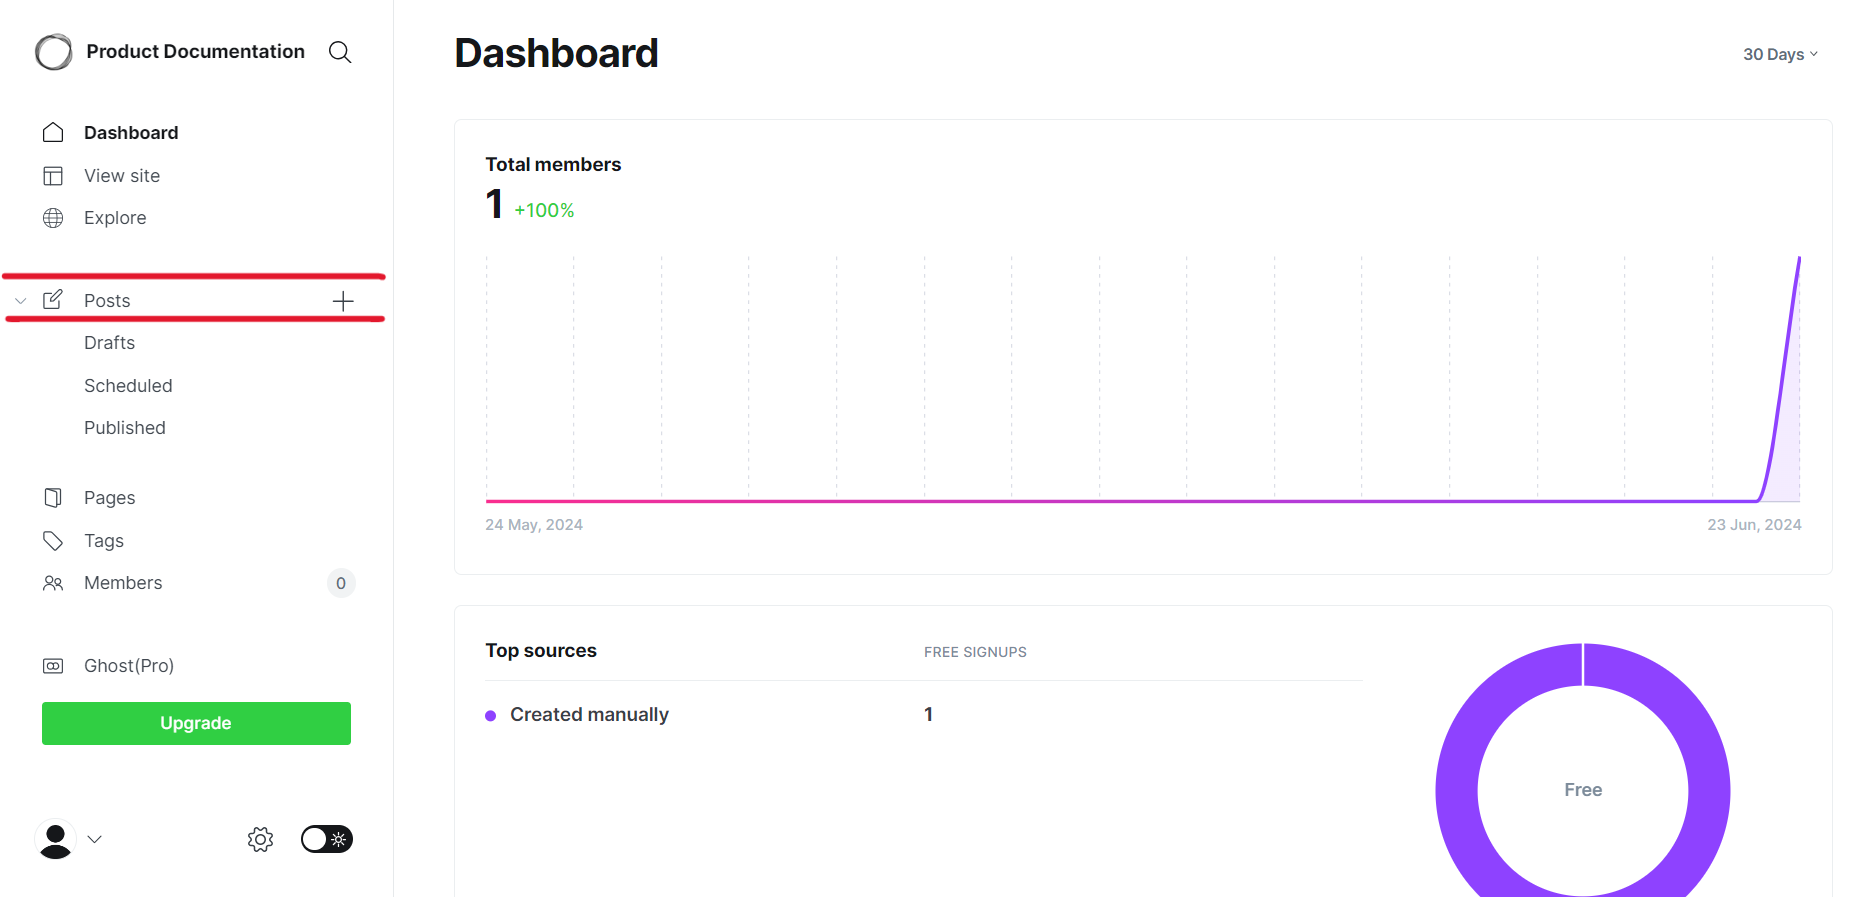Open the 30 Days range dropdown
Screen dimensions: 1875x897
click(x=1780, y=54)
